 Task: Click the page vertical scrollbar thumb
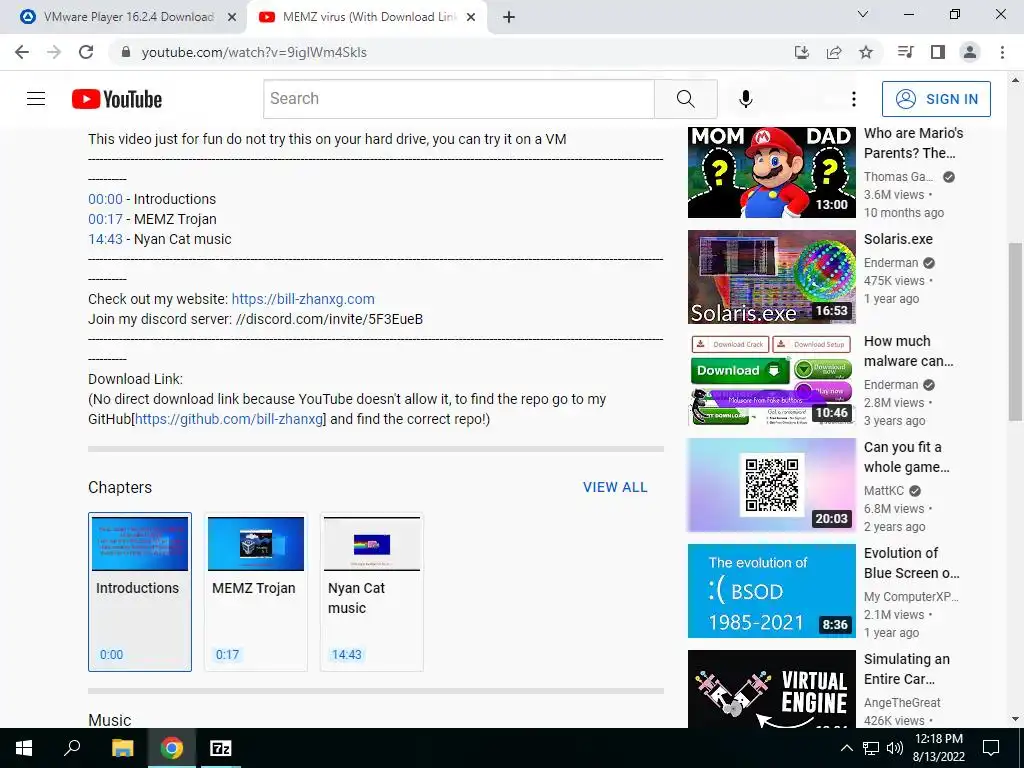pyautogui.click(x=1015, y=332)
